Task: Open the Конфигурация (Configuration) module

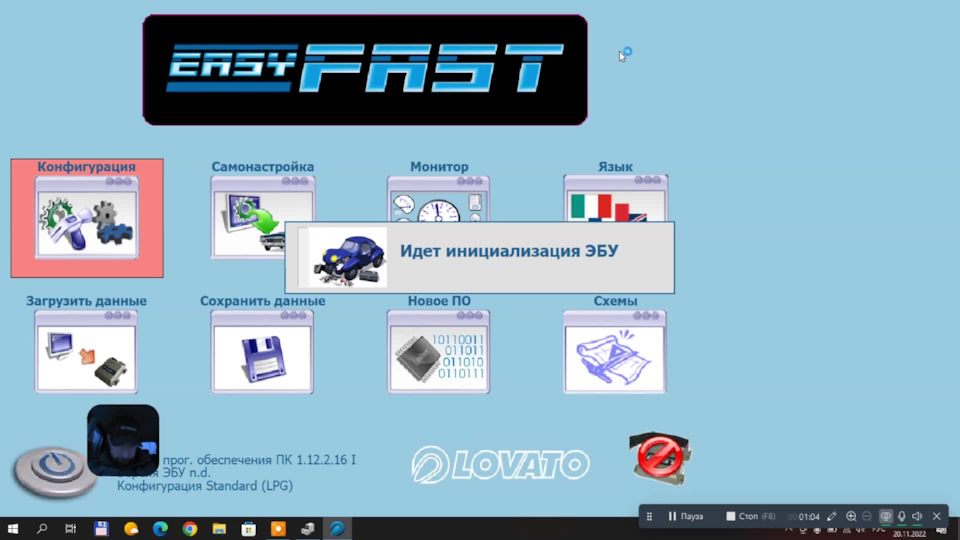Action: point(86,217)
